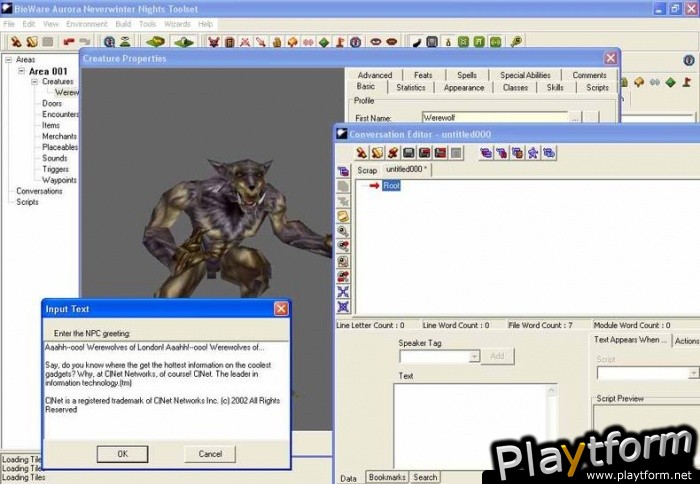Viewport: 700px width, 484px height.
Task: Click the Text box in Conversation Editor
Action: [x=470, y=426]
